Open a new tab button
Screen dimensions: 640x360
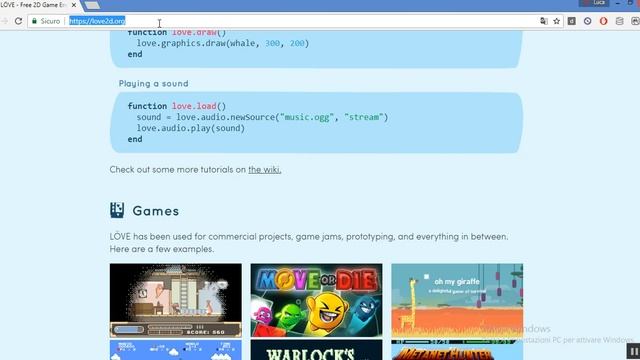(x=92, y=6)
